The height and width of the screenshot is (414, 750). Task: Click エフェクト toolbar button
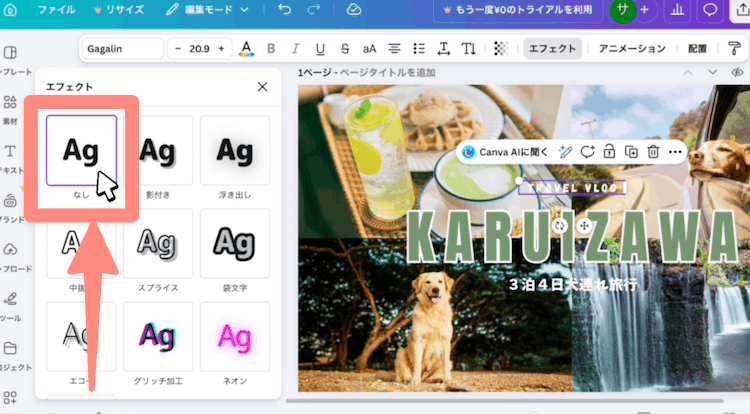552,49
